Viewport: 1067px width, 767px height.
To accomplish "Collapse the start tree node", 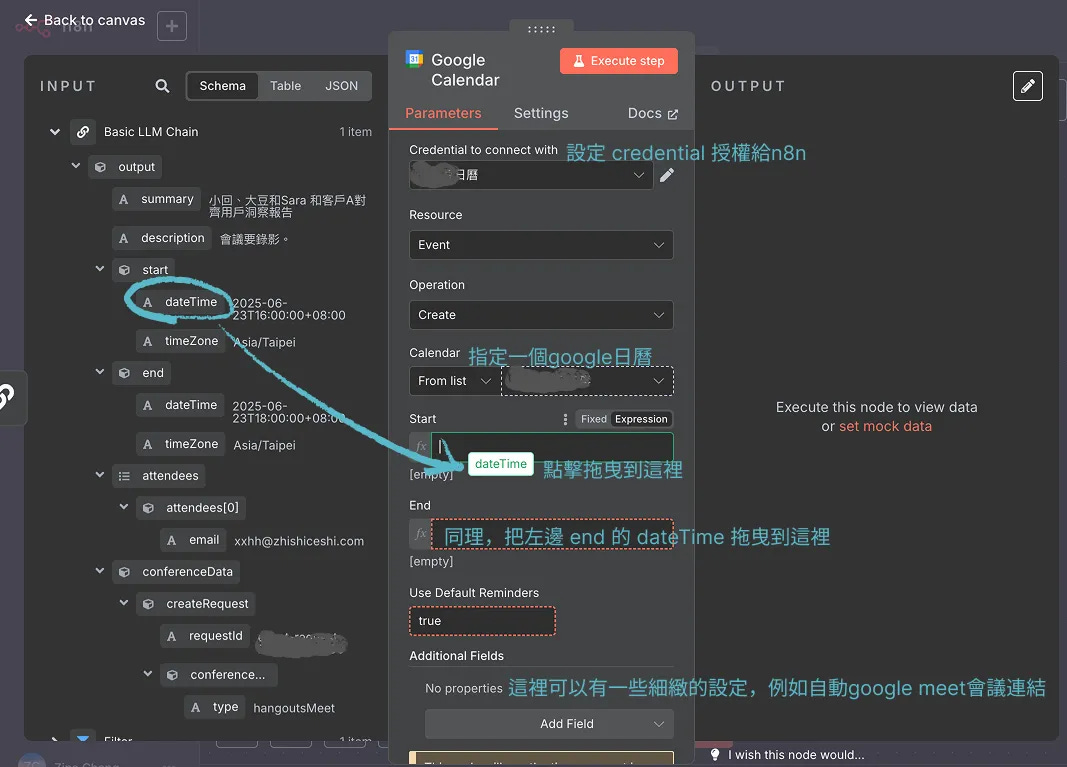I will click(100, 270).
